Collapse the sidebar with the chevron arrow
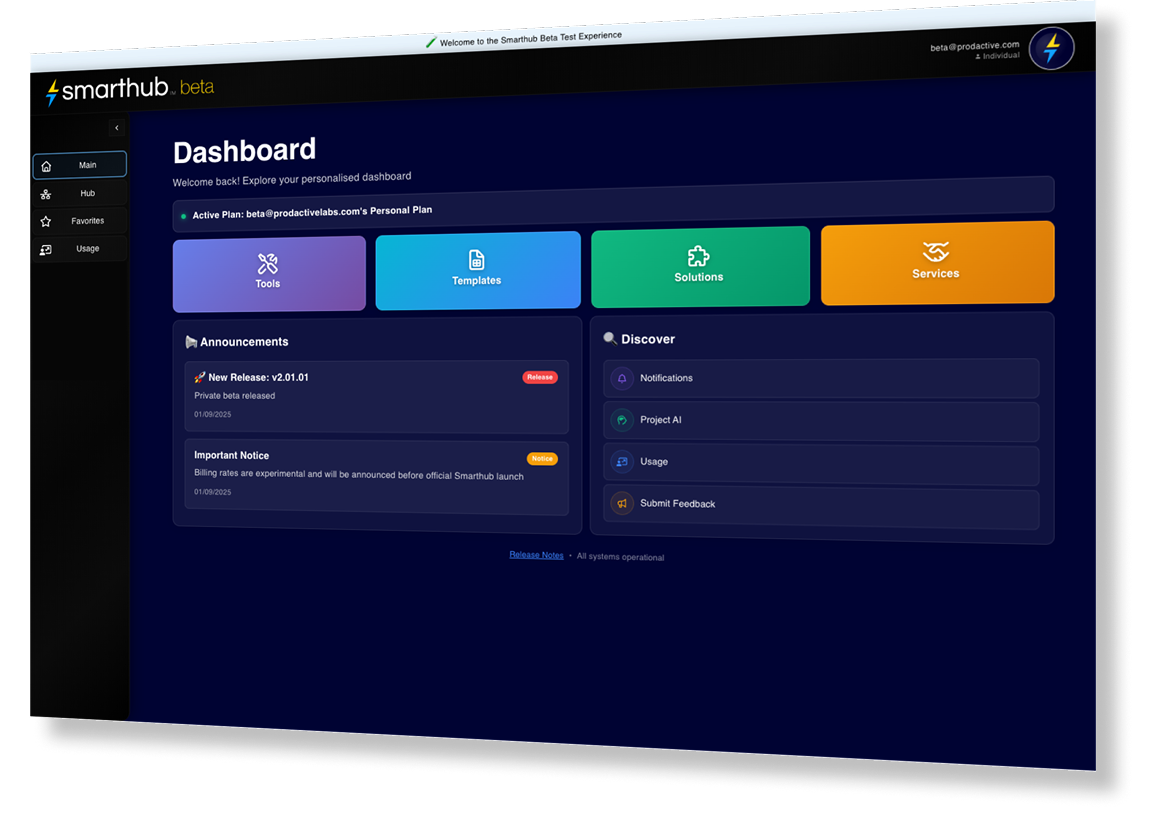Viewport: 1160px width, 818px height. (116, 127)
